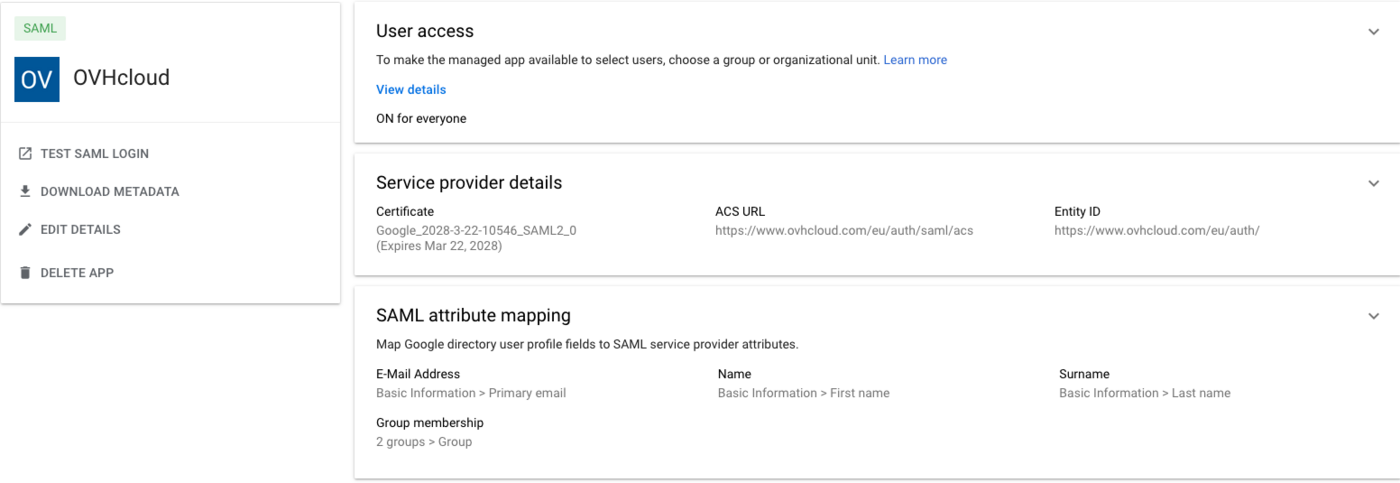Image resolution: width=1400 pixels, height=483 pixels.
Task: Collapse the Service provider details chevron
Action: pos(1373,183)
